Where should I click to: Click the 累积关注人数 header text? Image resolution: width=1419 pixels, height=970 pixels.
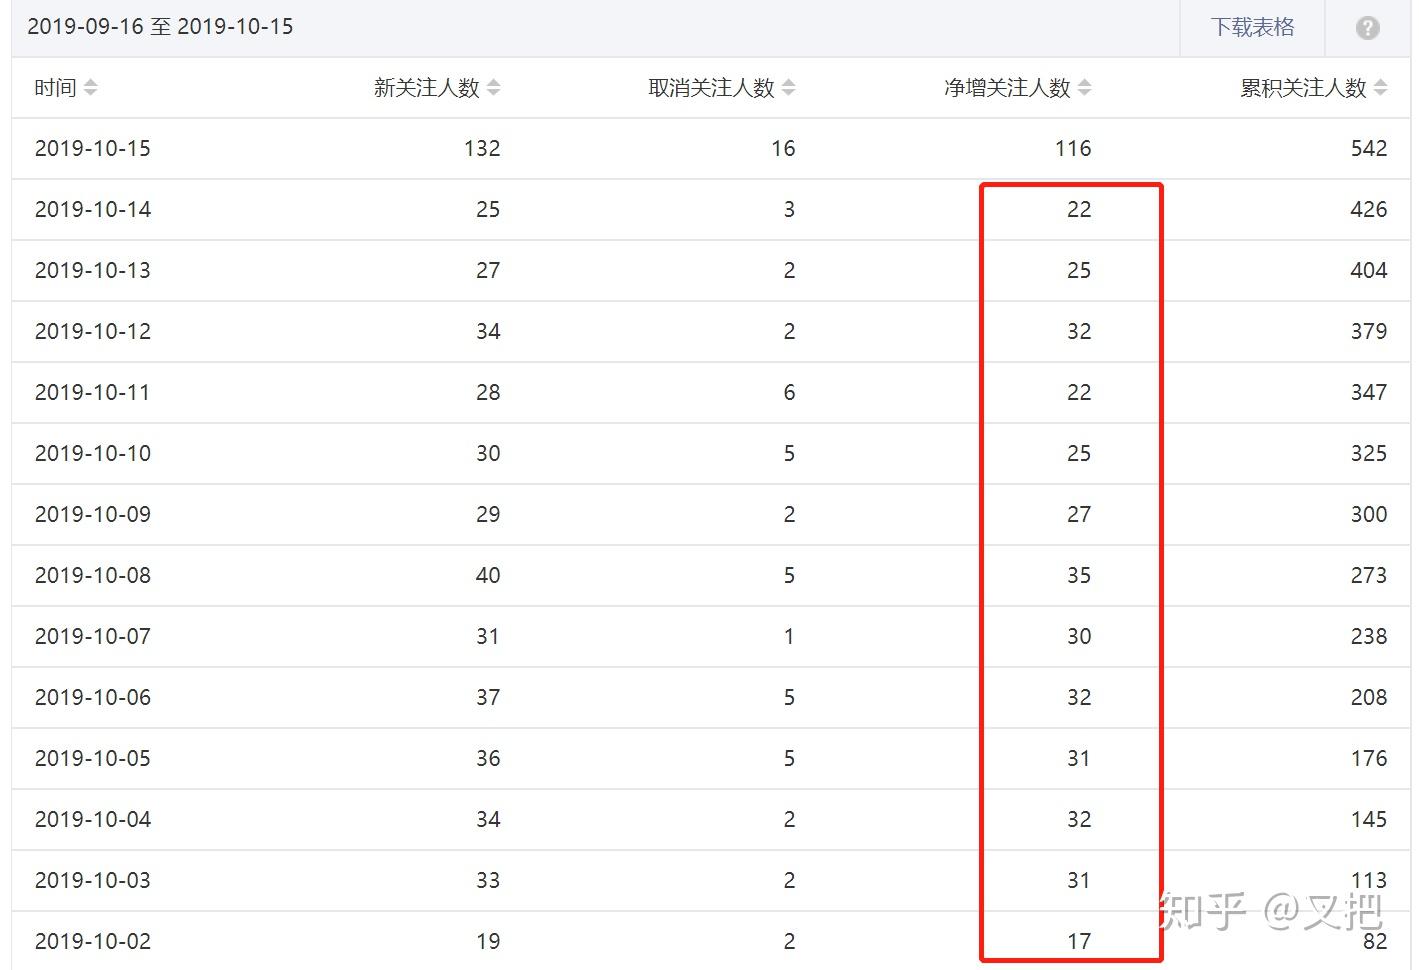(1303, 88)
